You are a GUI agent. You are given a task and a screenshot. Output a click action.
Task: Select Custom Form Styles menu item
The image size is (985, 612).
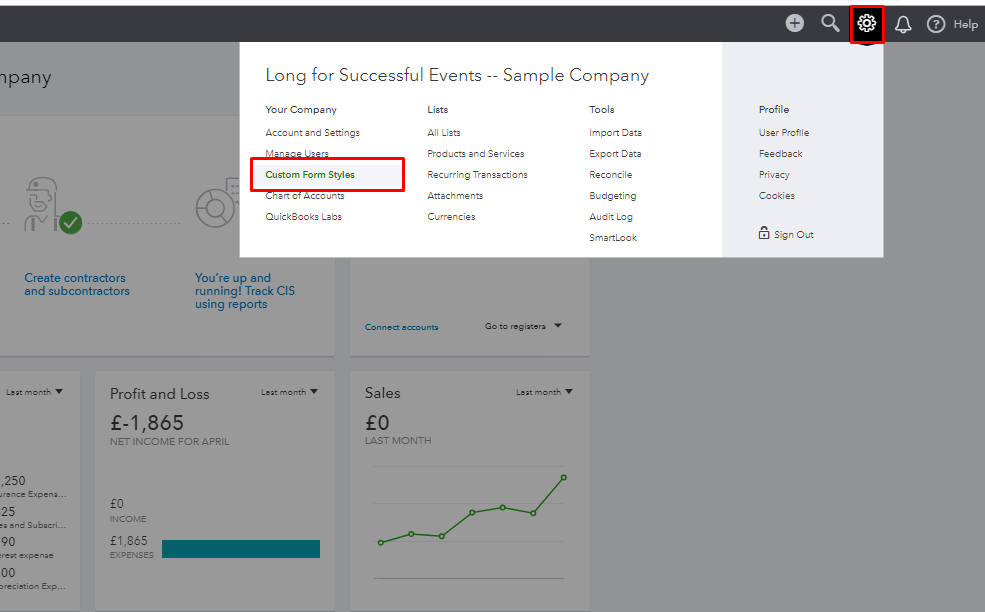pos(310,175)
